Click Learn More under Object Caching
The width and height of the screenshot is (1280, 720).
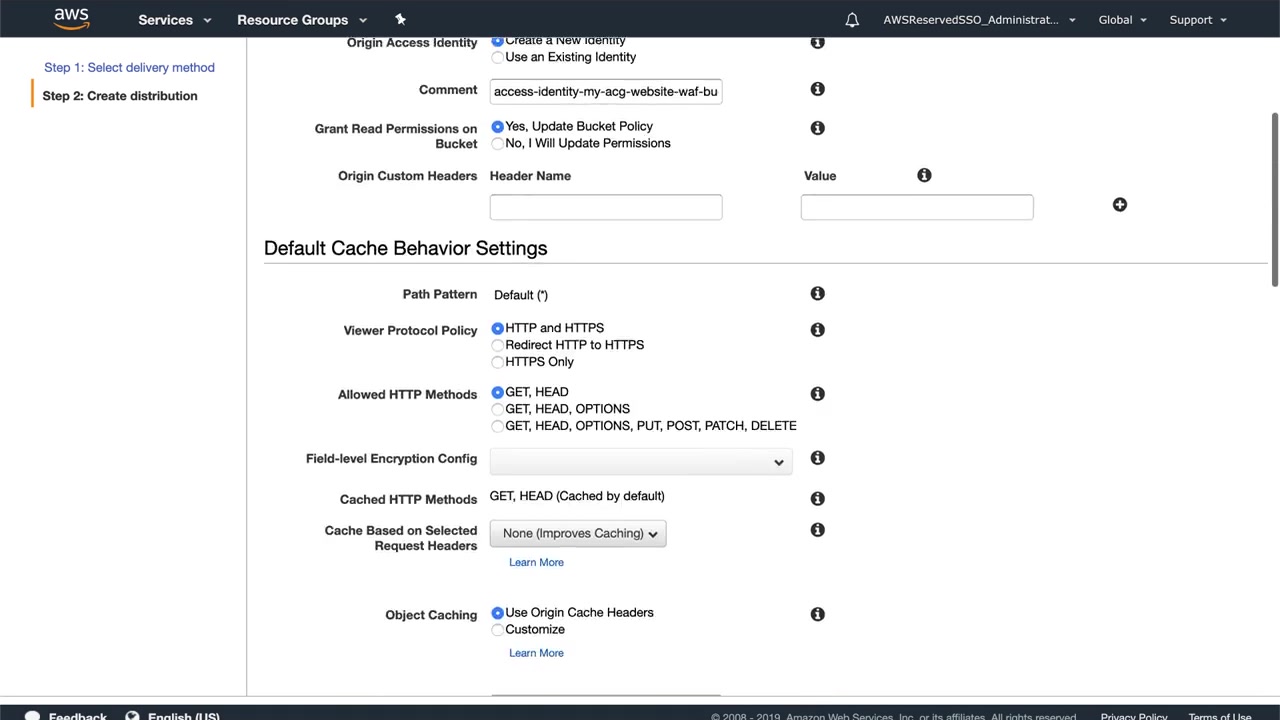536,653
